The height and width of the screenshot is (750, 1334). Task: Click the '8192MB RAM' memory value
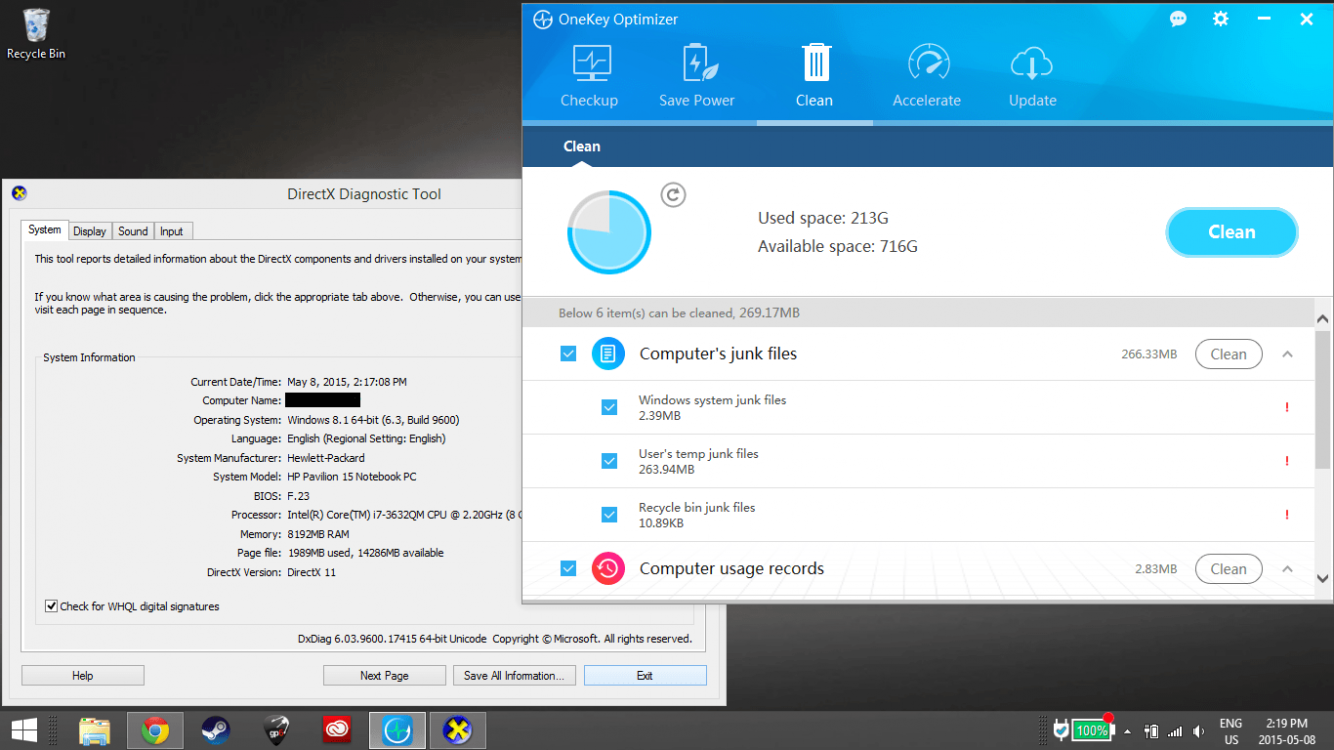click(320, 534)
